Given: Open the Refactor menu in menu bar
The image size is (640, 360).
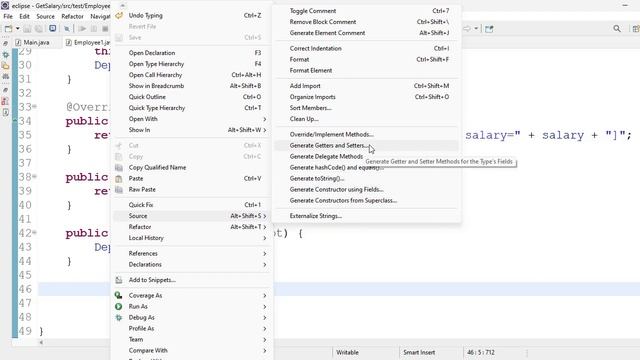Looking at the screenshot, I should 72,16.
